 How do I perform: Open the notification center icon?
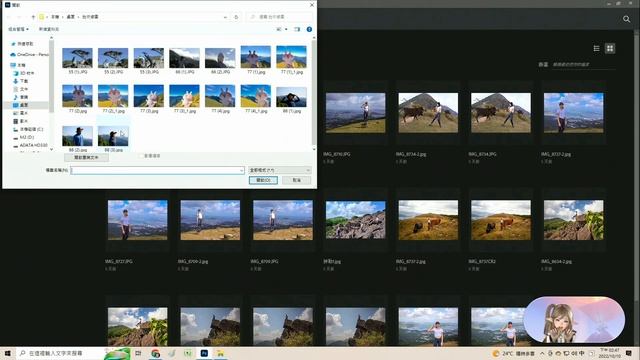[629, 353]
